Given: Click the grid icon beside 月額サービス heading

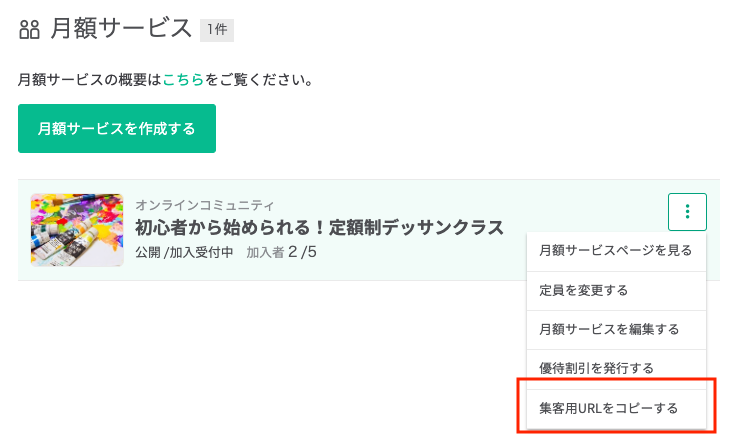Looking at the screenshot, I should pyautogui.click(x=29, y=30).
